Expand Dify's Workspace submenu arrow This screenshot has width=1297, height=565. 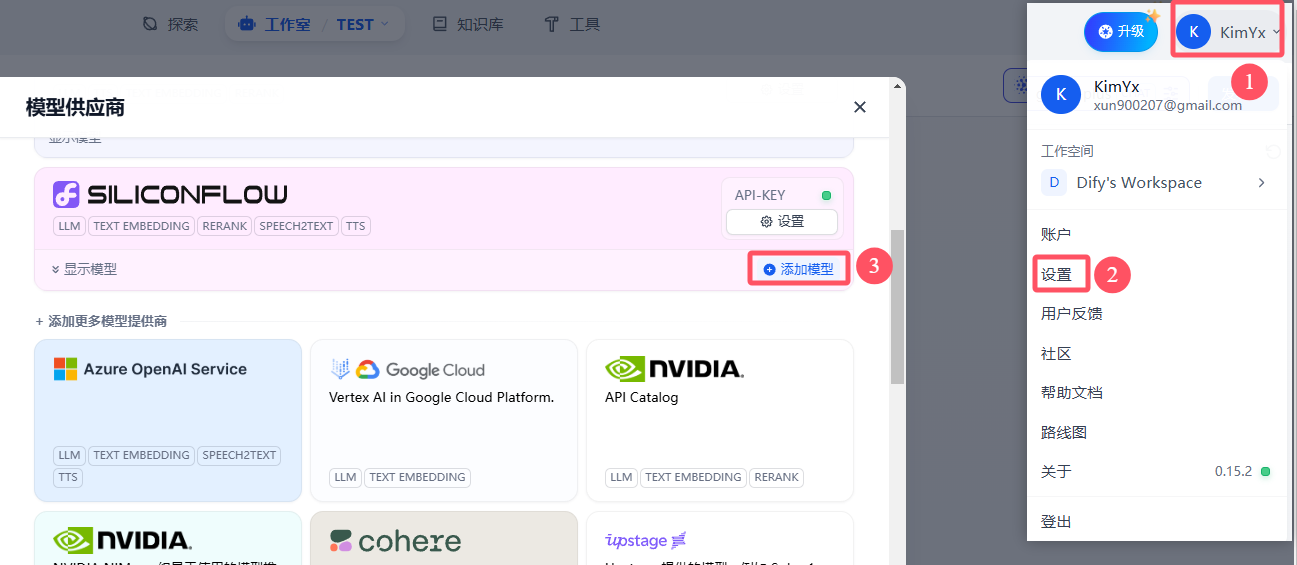1262,183
